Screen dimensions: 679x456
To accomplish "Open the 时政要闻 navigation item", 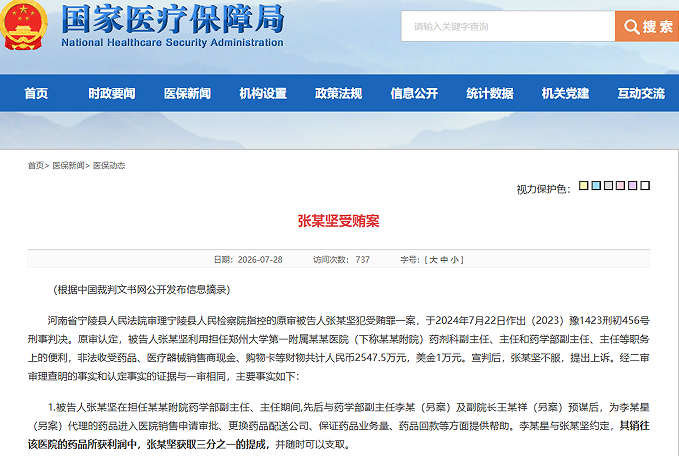I will [112, 93].
